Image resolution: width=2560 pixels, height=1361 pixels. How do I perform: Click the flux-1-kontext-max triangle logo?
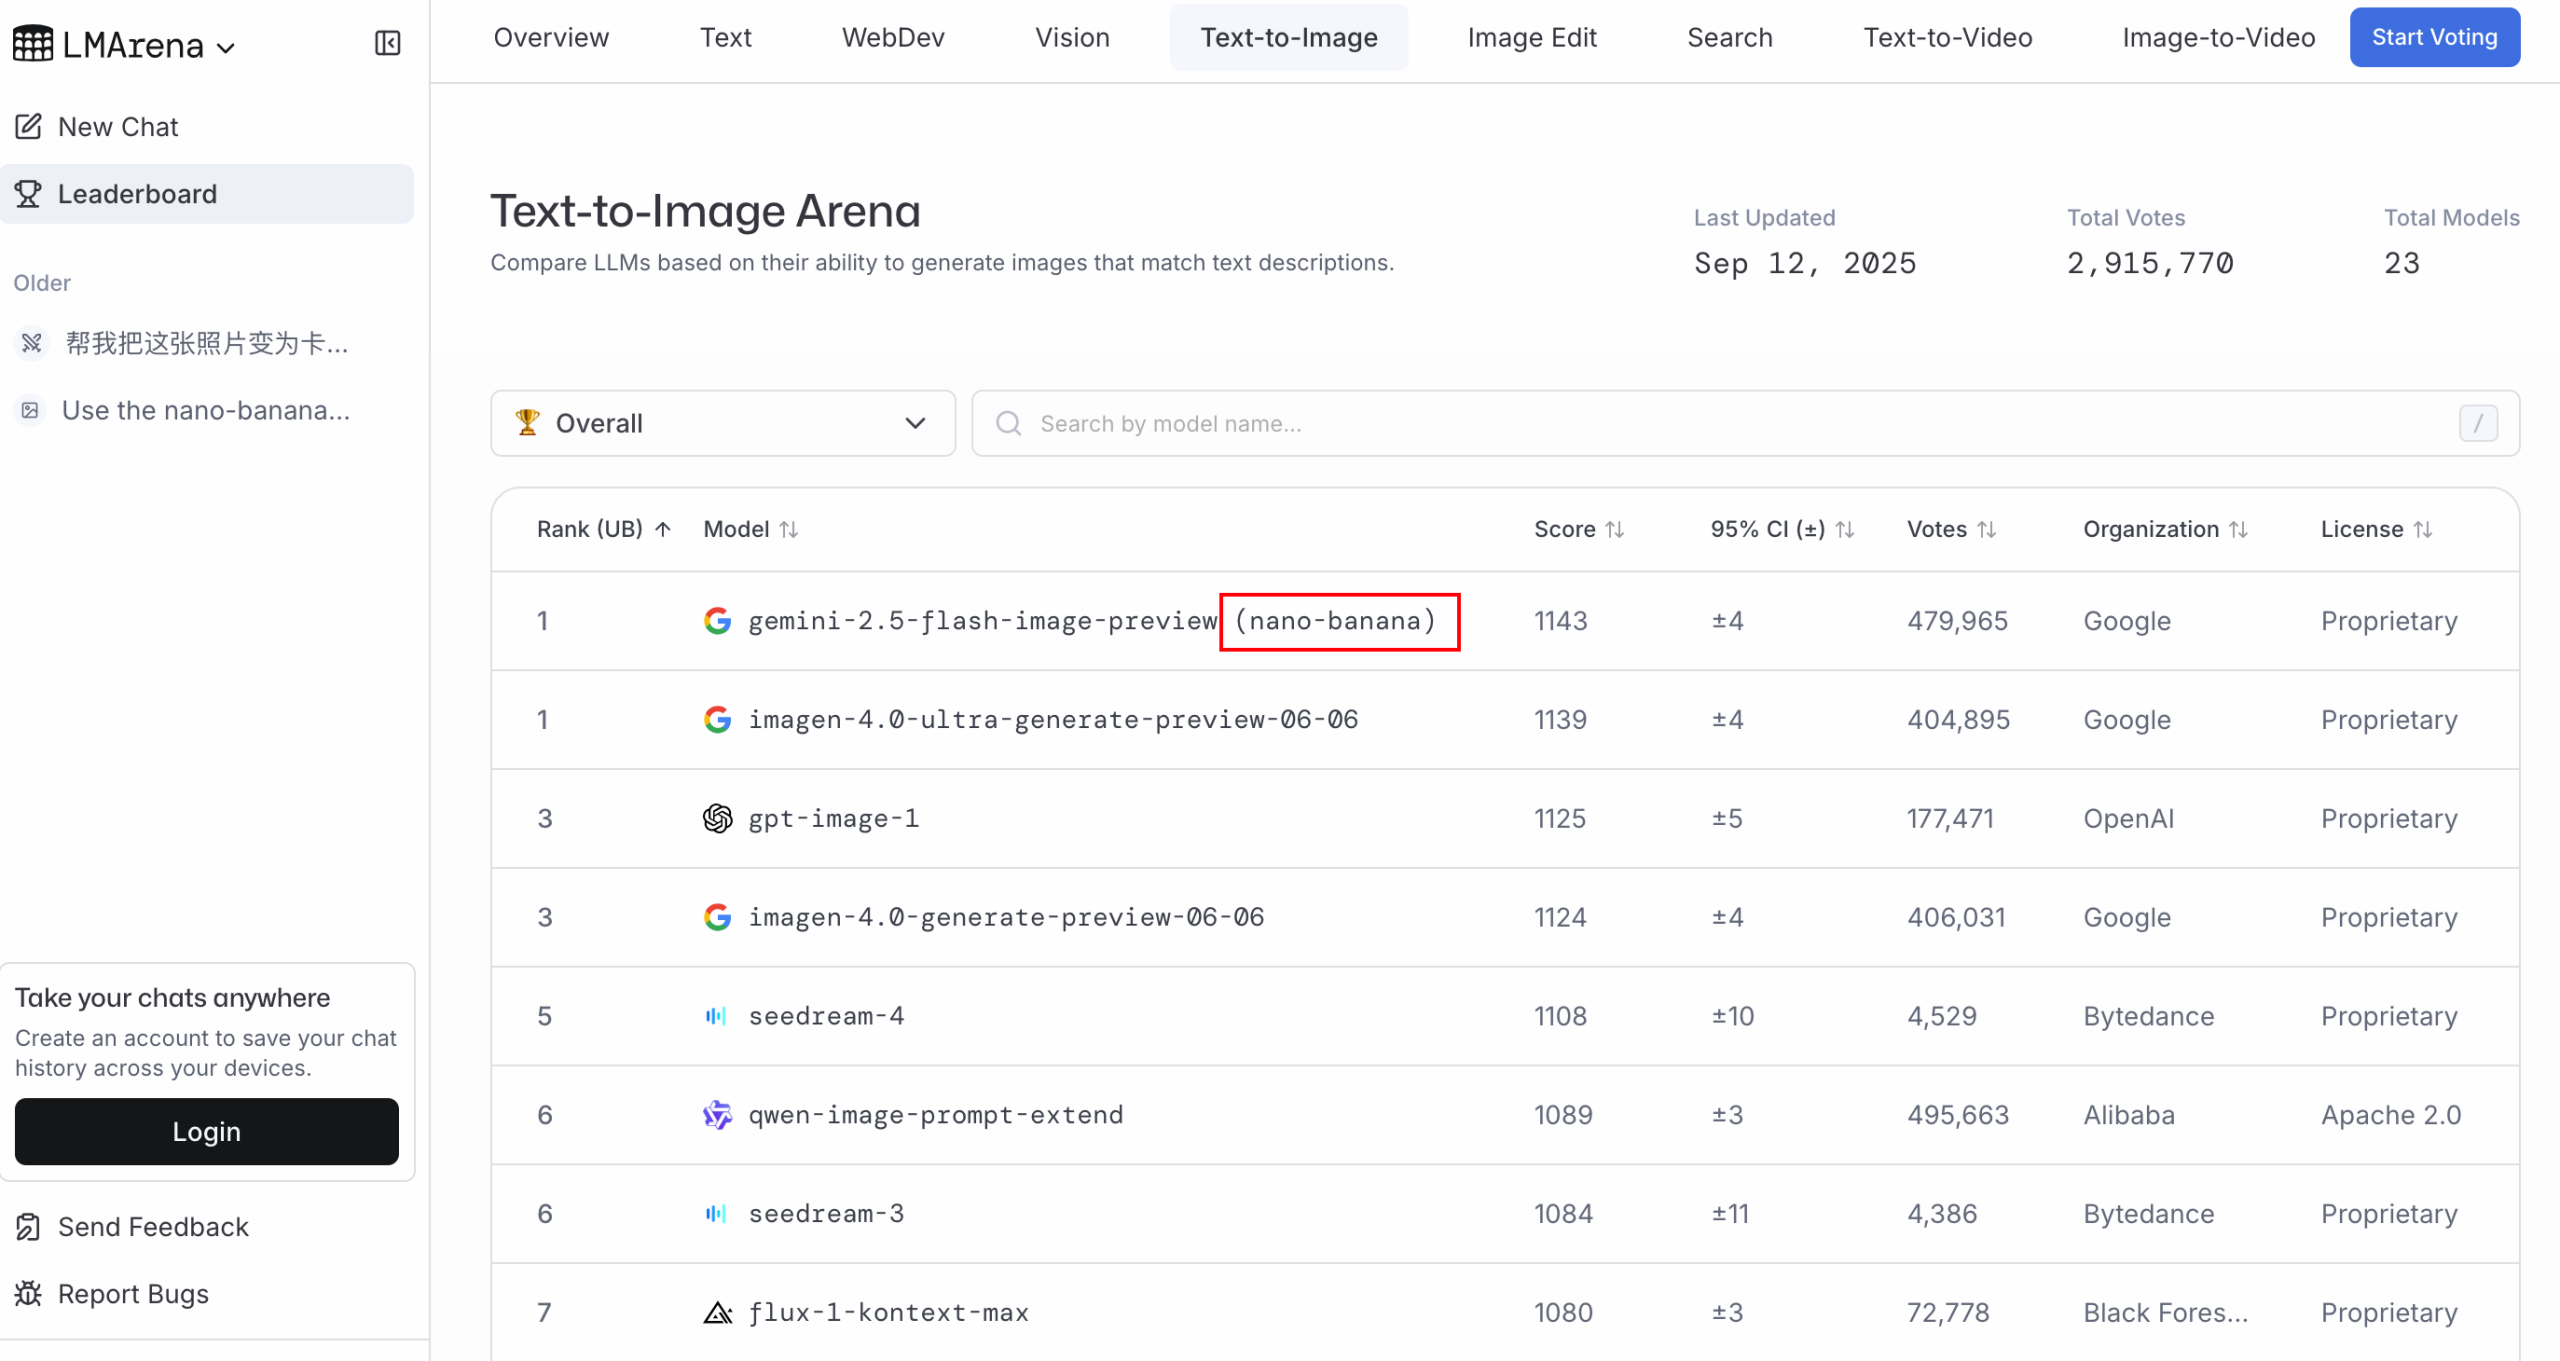717,1312
